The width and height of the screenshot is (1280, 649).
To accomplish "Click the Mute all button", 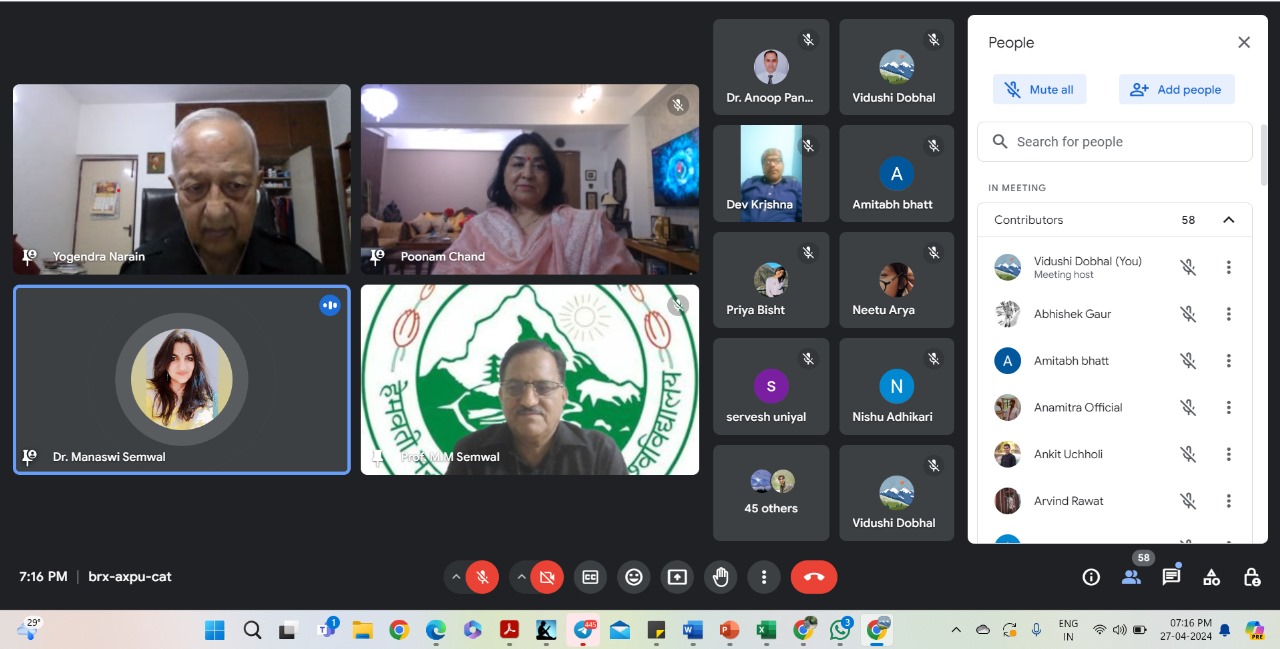I will click(x=1039, y=89).
